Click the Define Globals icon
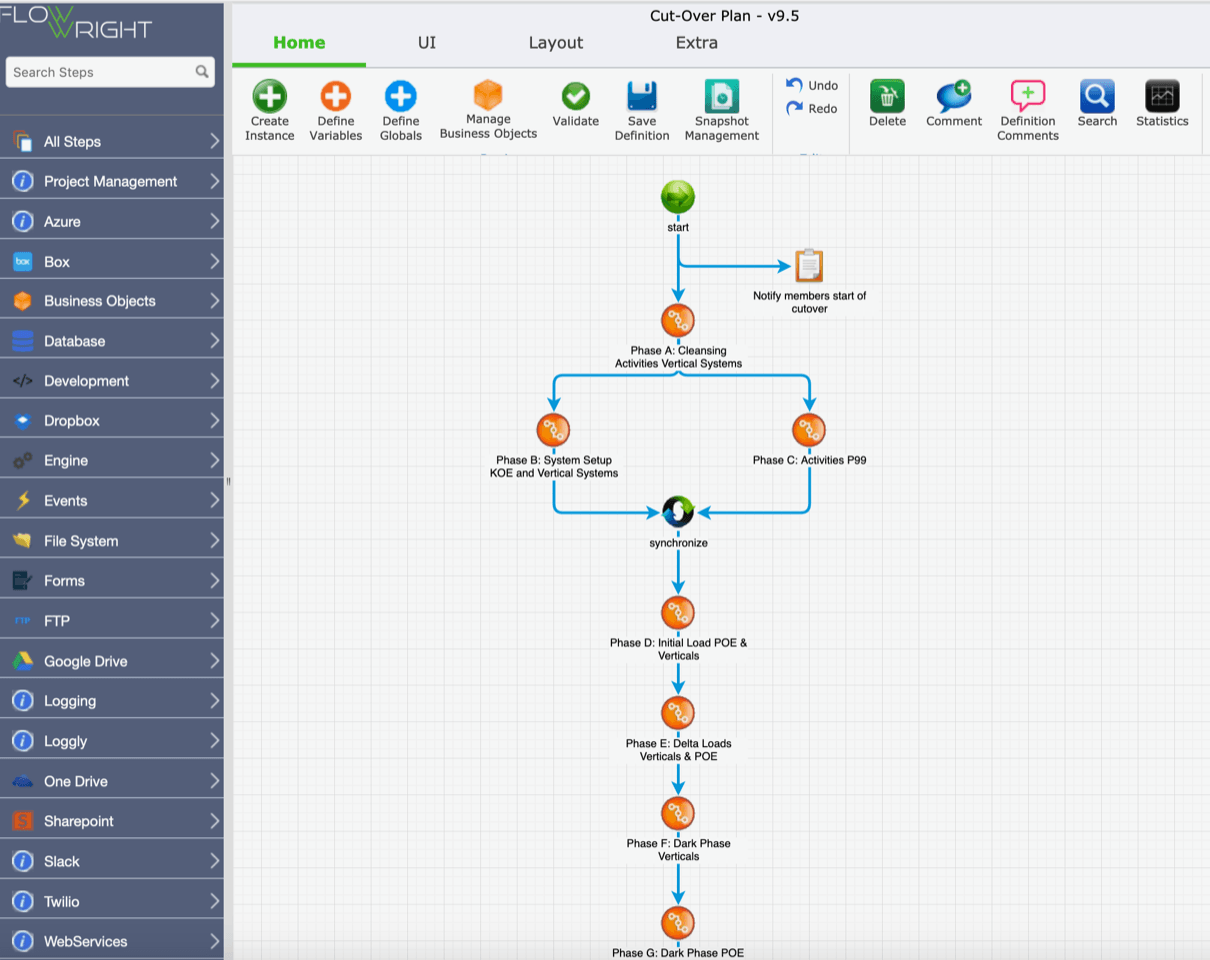 click(x=400, y=97)
